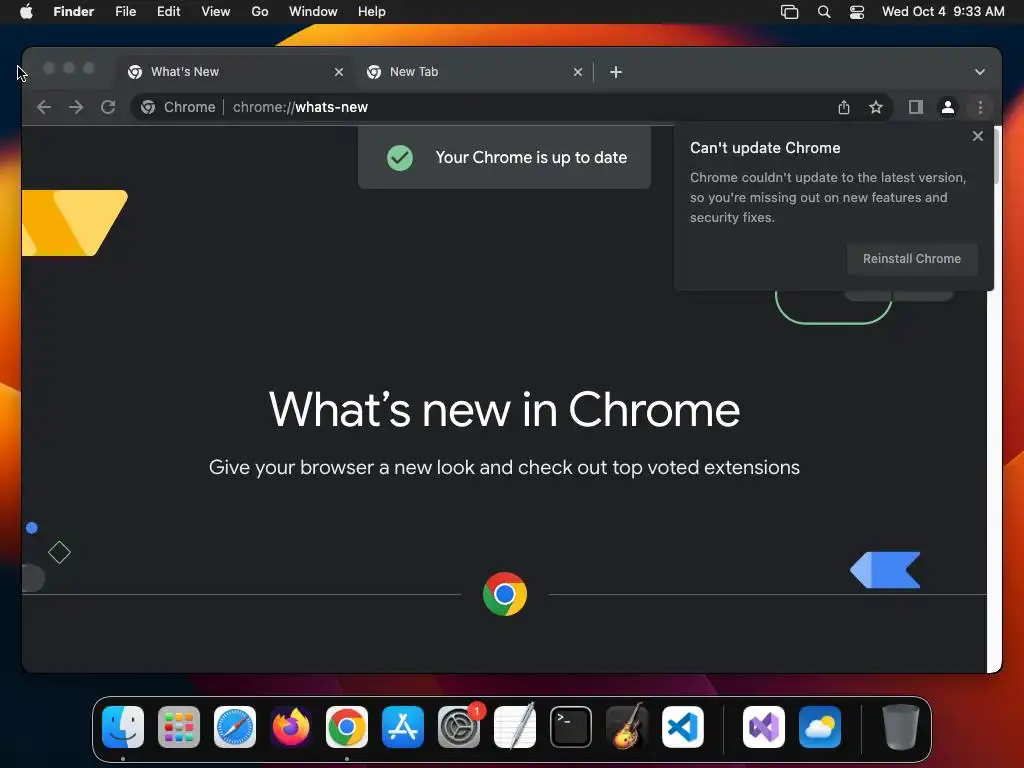Open System Settings from the Dock

tap(459, 727)
